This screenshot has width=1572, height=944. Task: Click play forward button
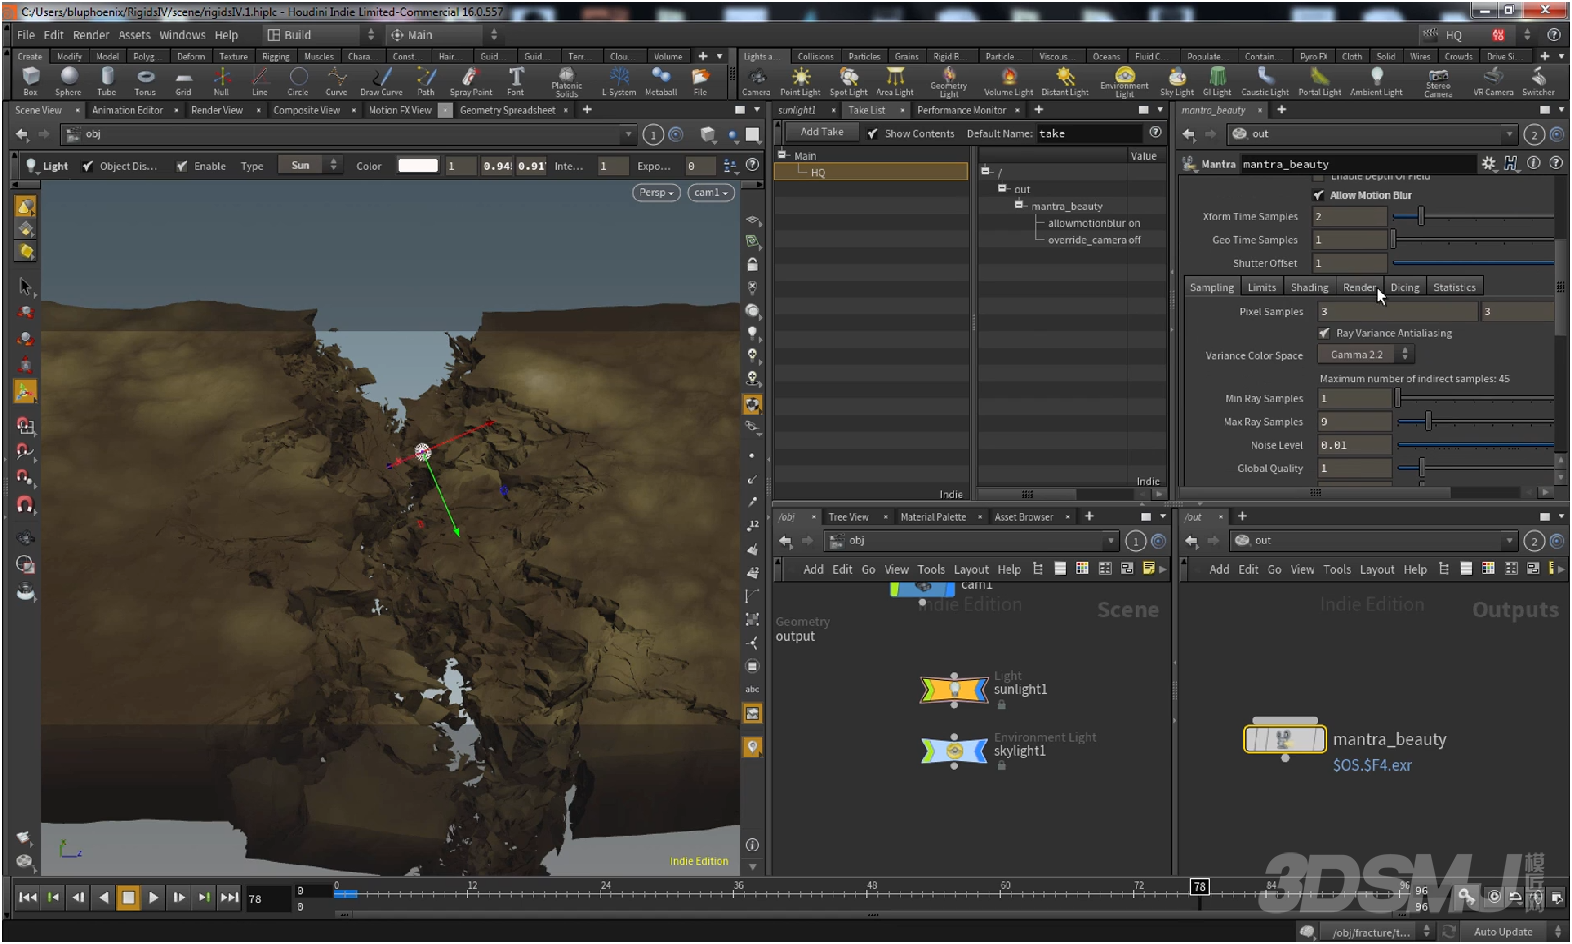(x=153, y=897)
